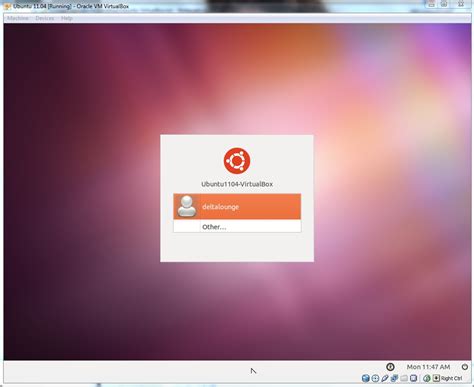Maximize the VirtualBox window
The height and width of the screenshot is (387, 474).
click(x=444, y=4)
